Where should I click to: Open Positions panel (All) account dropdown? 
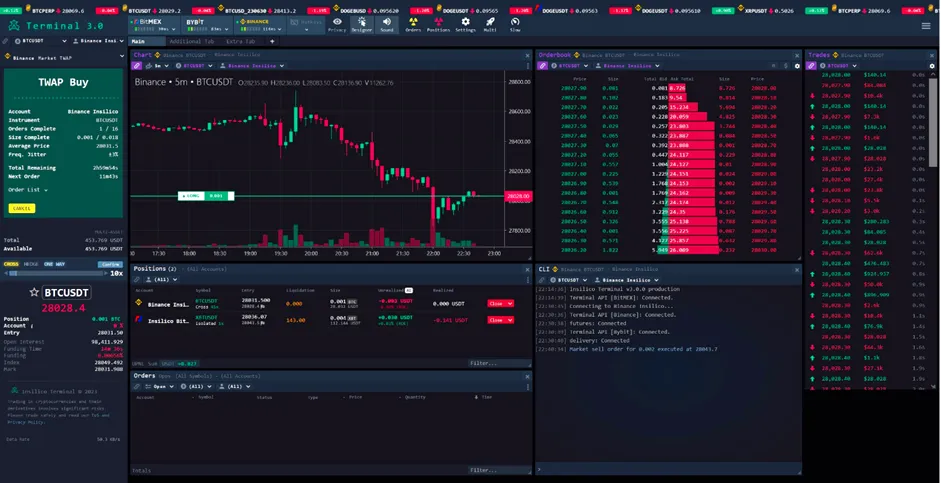click(163, 280)
